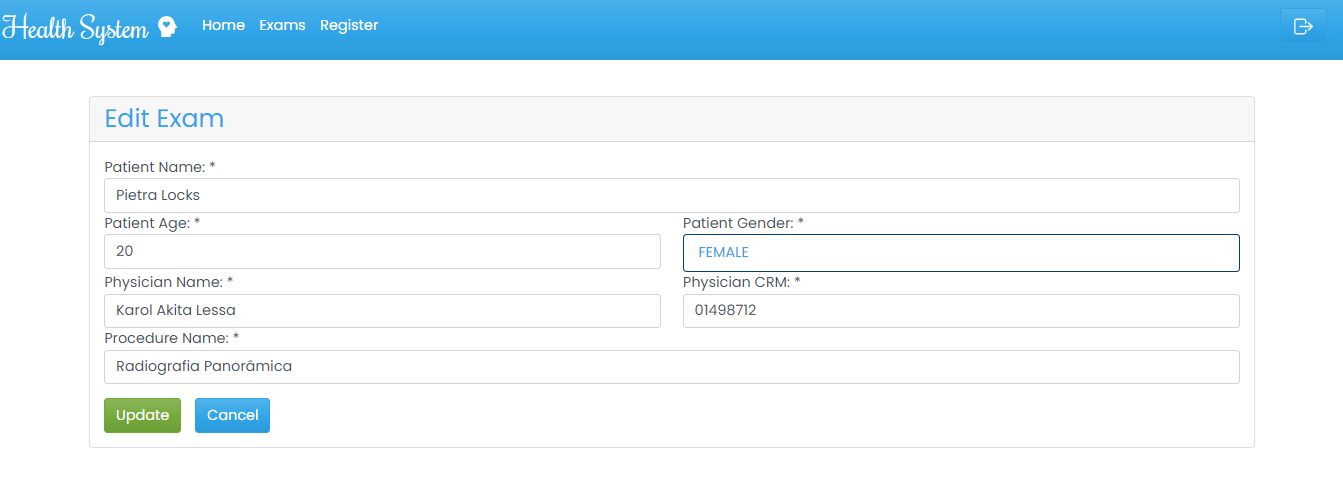Click the Patient Name label
The image size is (1343, 496).
click(x=160, y=166)
